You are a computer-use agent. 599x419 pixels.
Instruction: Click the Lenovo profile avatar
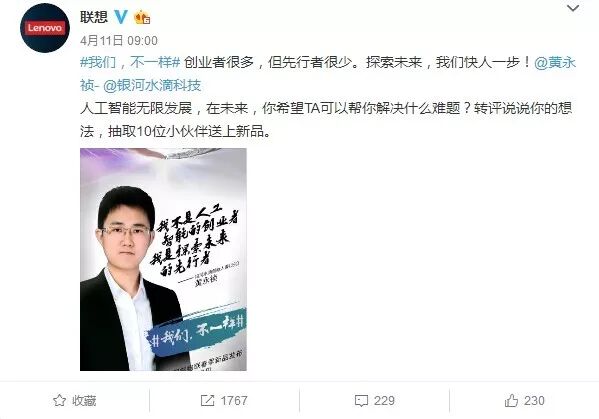(x=45, y=28)
